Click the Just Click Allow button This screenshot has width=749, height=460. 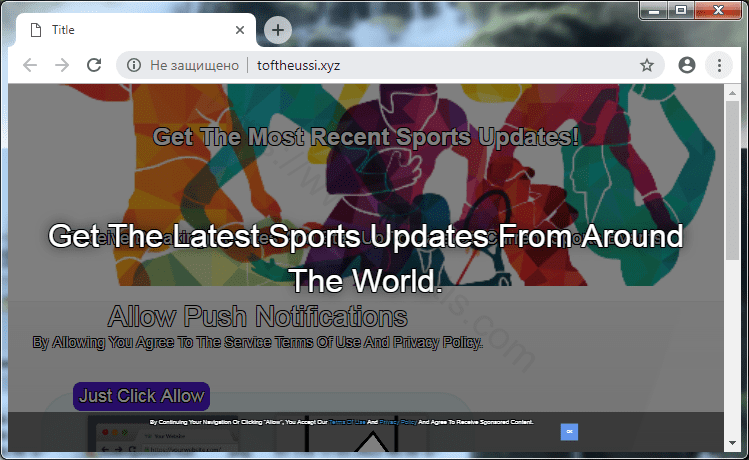141,396
